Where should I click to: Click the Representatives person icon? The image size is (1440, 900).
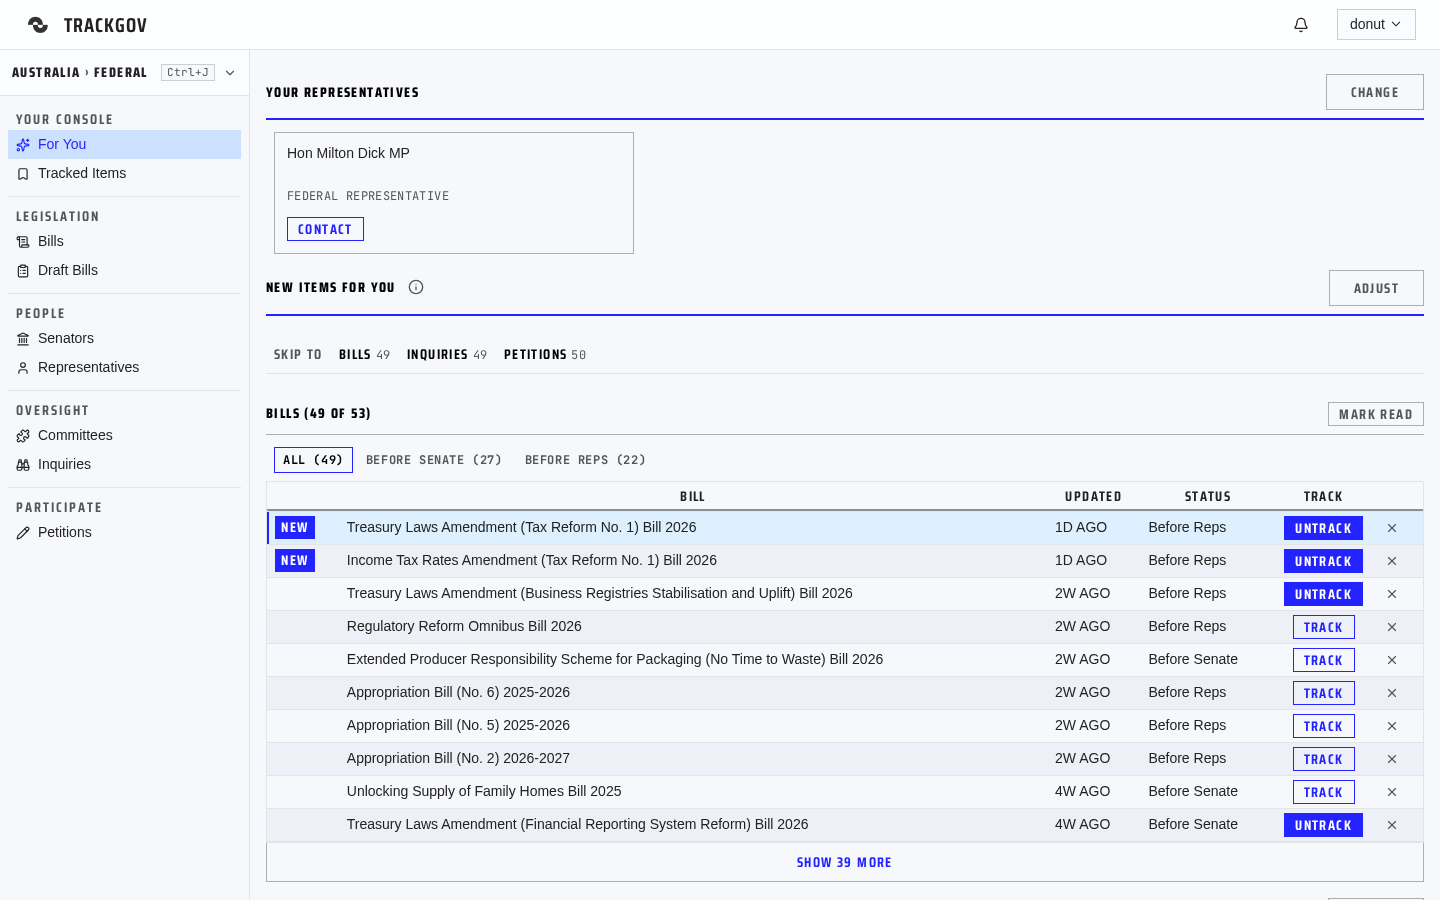pos(23,368)
